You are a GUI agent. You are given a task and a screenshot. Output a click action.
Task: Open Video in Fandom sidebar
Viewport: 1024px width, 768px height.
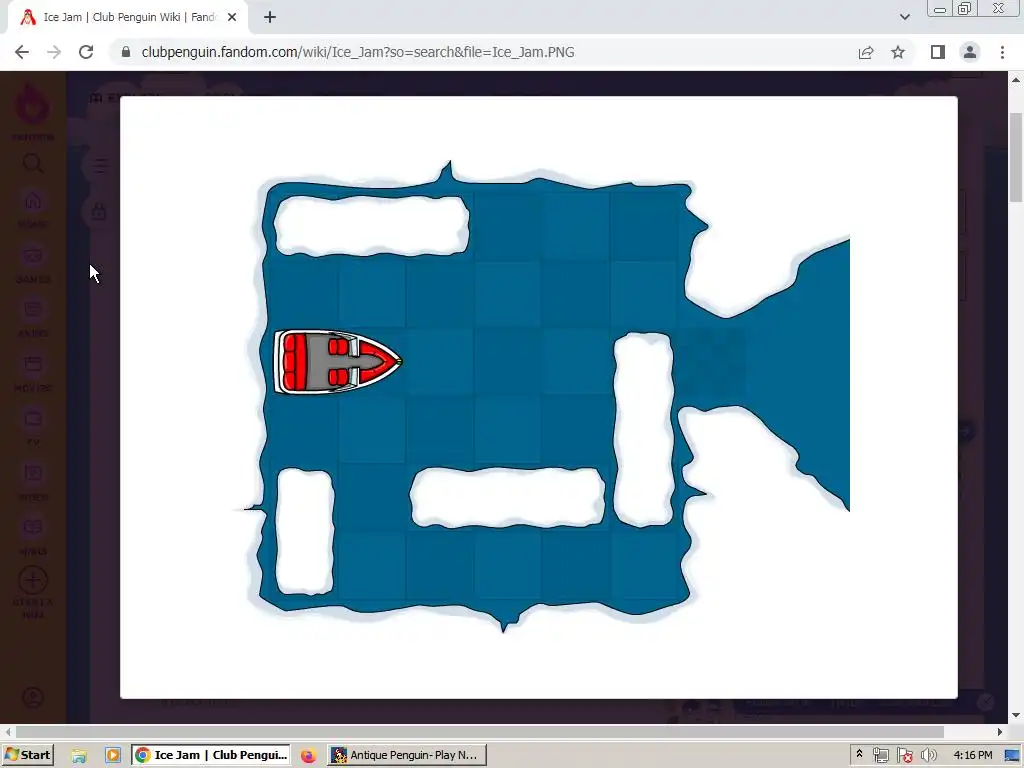[x=33, y=482]
